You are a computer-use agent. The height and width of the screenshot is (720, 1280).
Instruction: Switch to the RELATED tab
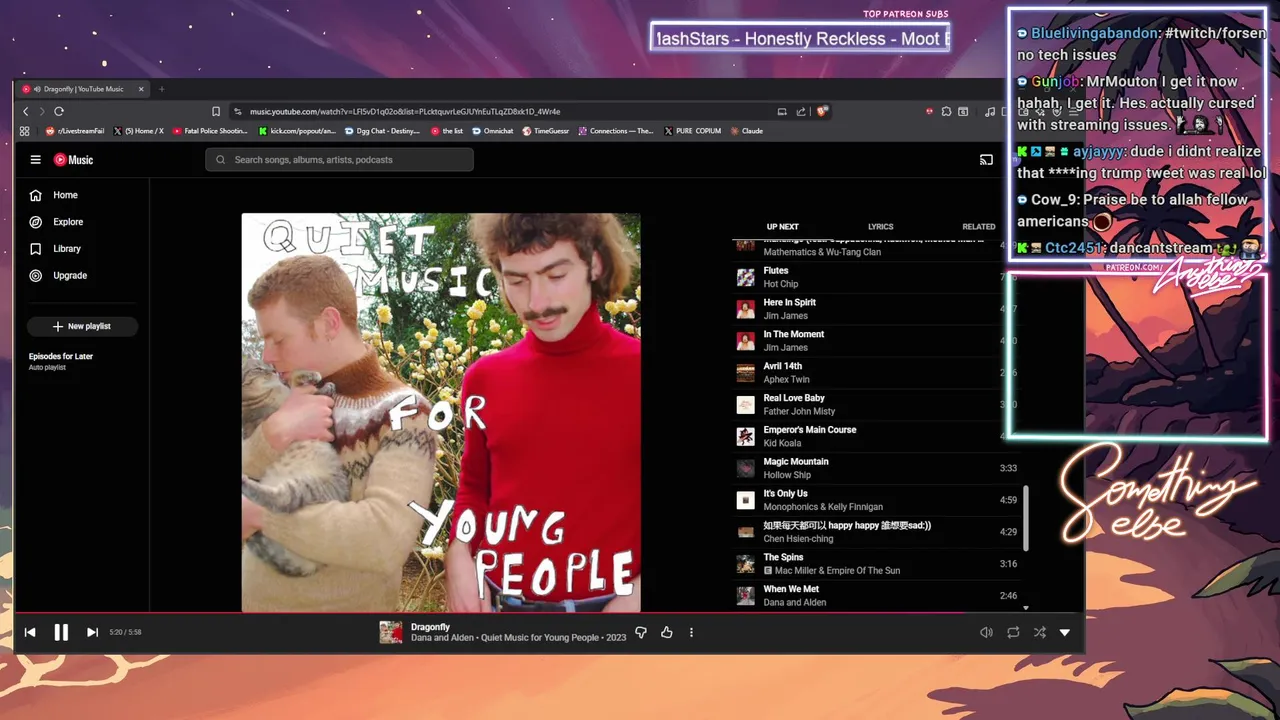978,227
